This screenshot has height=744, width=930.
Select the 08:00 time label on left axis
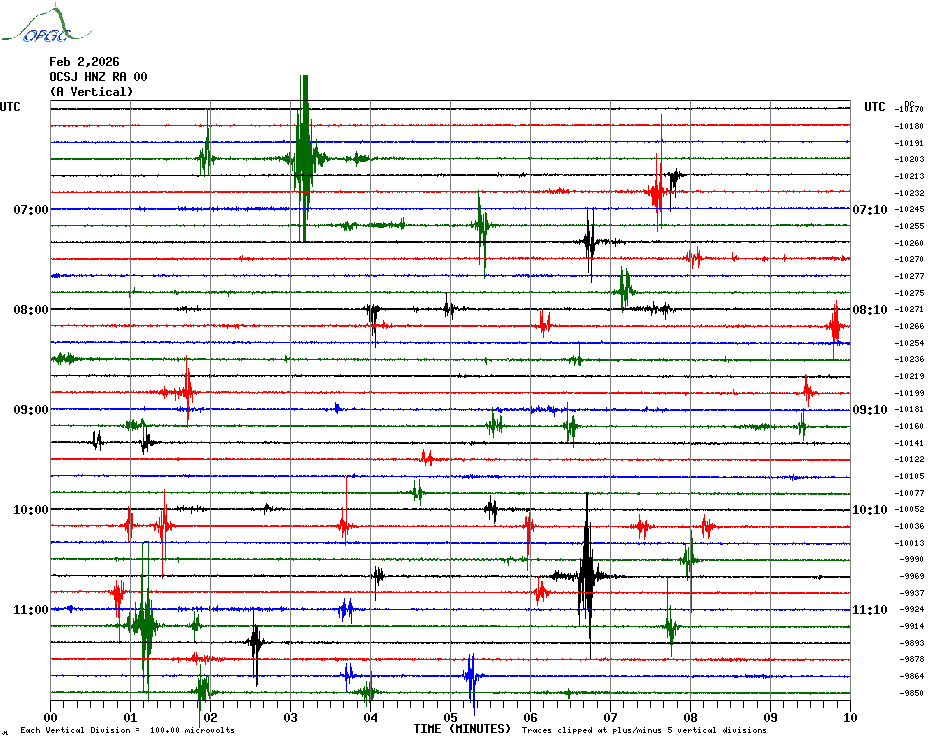[x=30, y=310]
